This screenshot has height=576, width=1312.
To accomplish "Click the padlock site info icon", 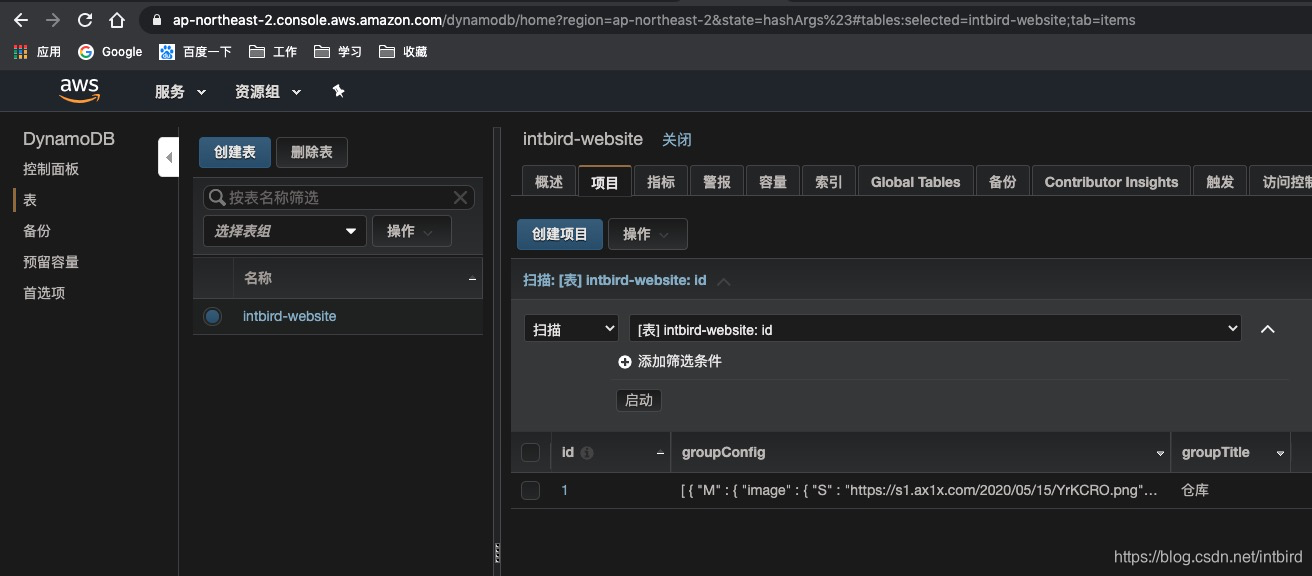I will tap(157, 20).
